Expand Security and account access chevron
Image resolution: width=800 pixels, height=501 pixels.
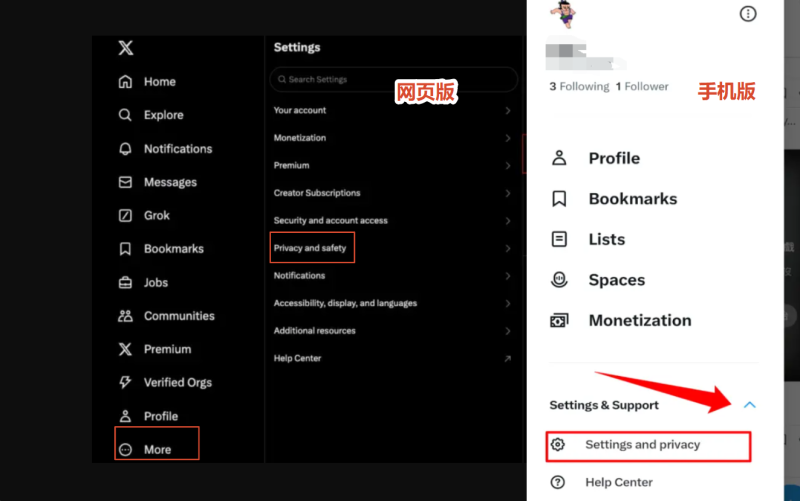tap(508, 221)
